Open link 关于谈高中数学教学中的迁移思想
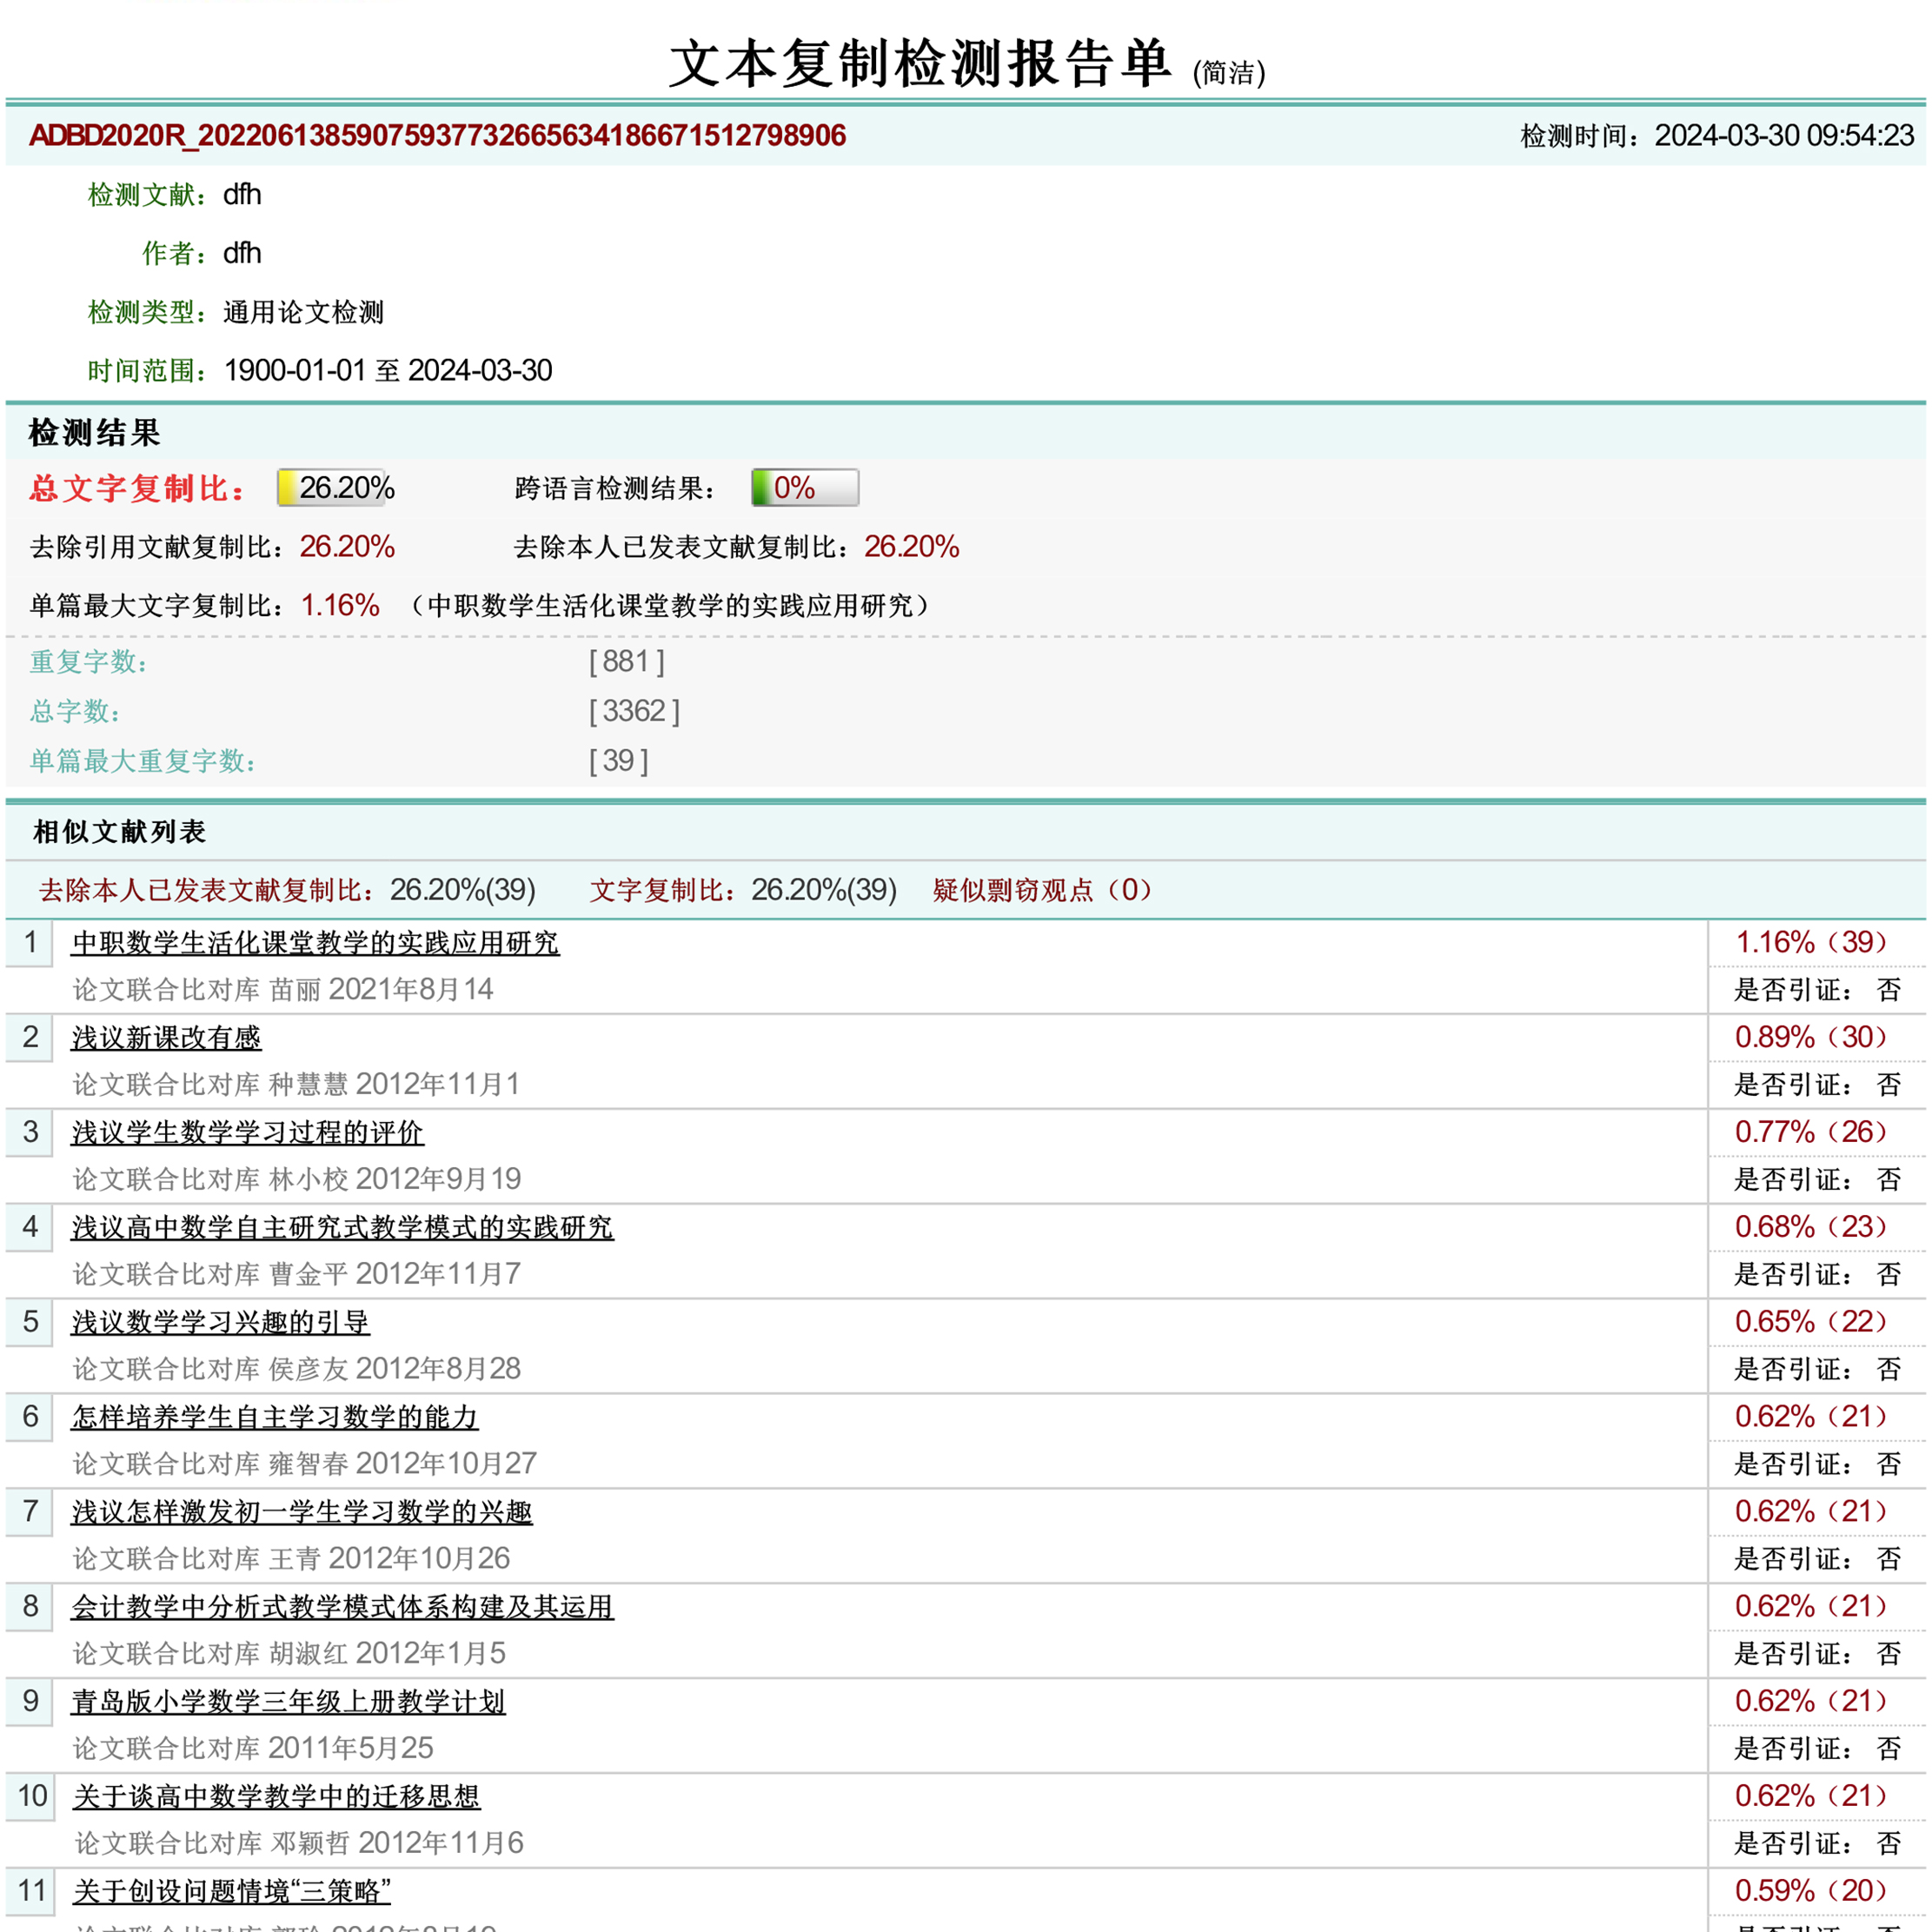The height and width of the screenshot is (1932, 1932). [x=276, y=1797]
